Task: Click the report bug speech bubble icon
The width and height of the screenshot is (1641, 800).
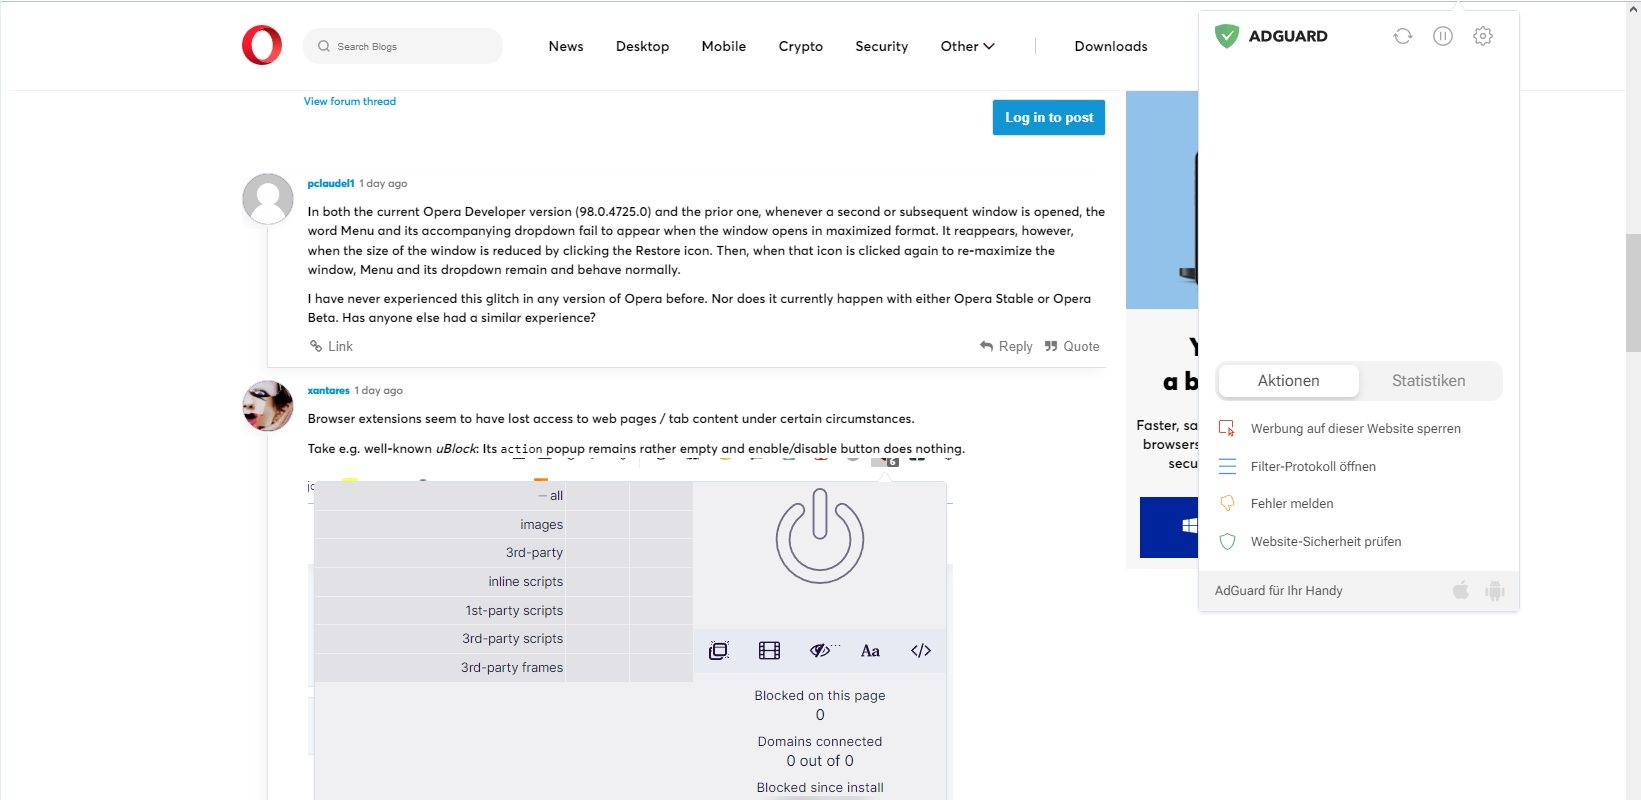Action: [1227, 503]
